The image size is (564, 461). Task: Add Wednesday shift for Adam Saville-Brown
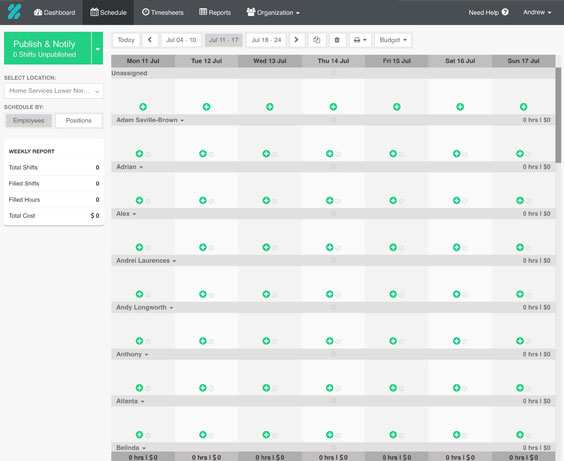(x=266, y=154)
